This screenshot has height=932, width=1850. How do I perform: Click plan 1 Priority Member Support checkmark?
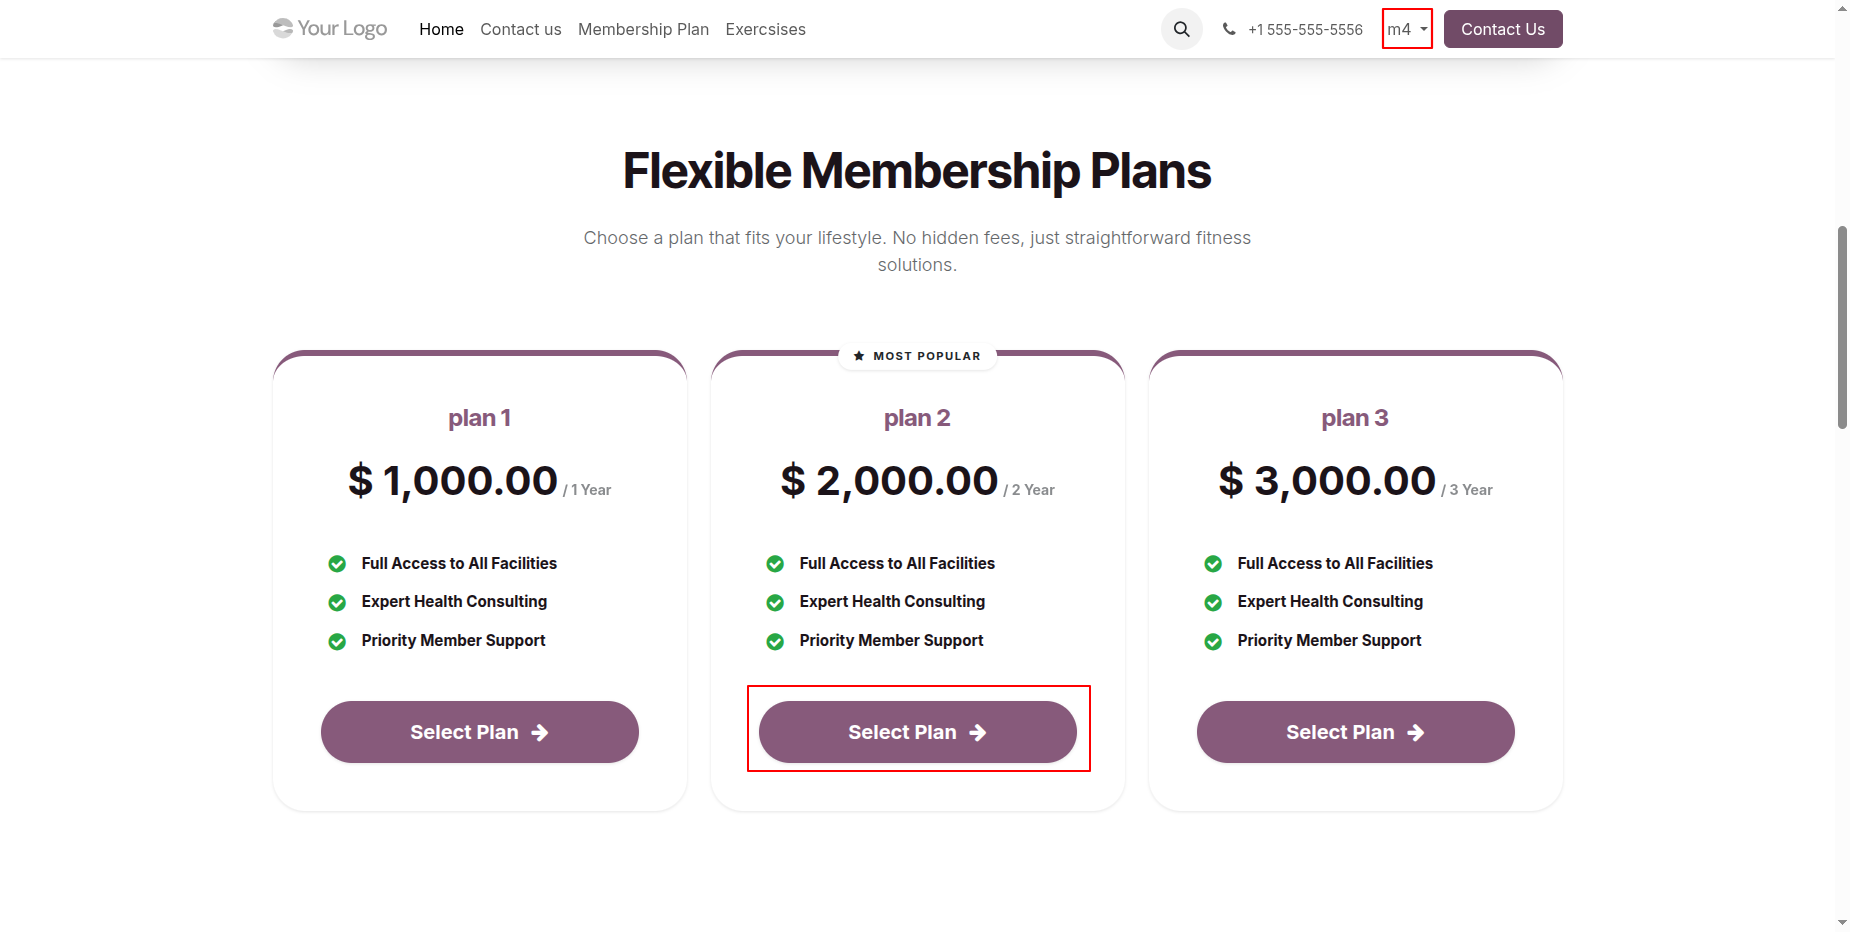337,641
